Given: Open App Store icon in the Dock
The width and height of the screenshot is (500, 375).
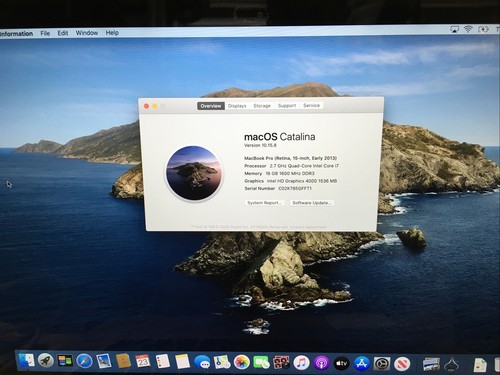Looking at the screenshot, I should click(362, 364).
